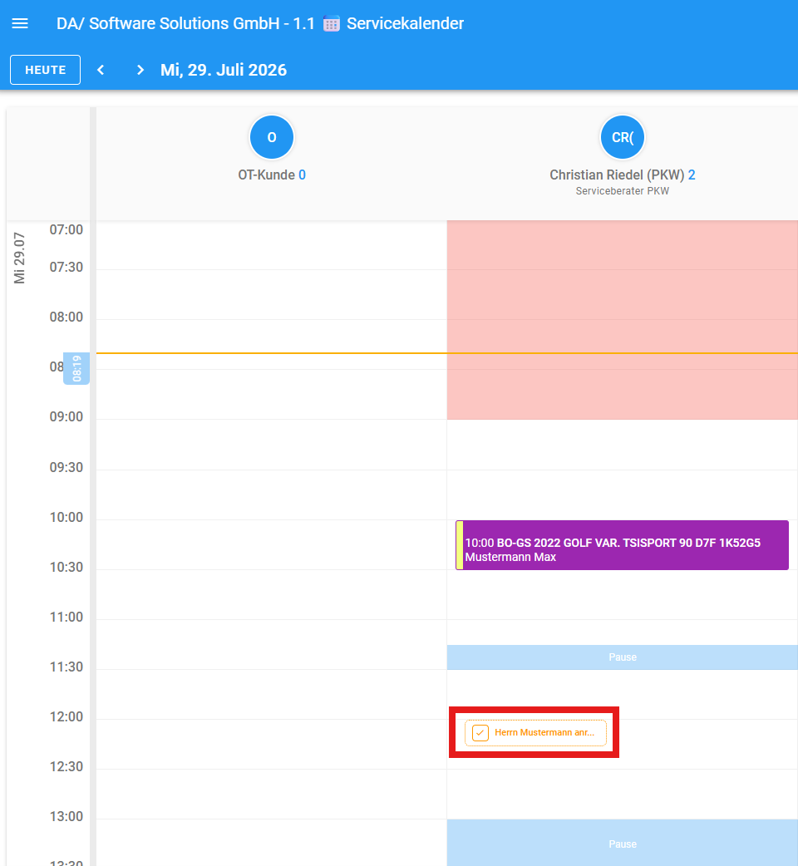Click the 10:30 time label
Viewport: 798px width, 866px height.
tap(66, 567)
